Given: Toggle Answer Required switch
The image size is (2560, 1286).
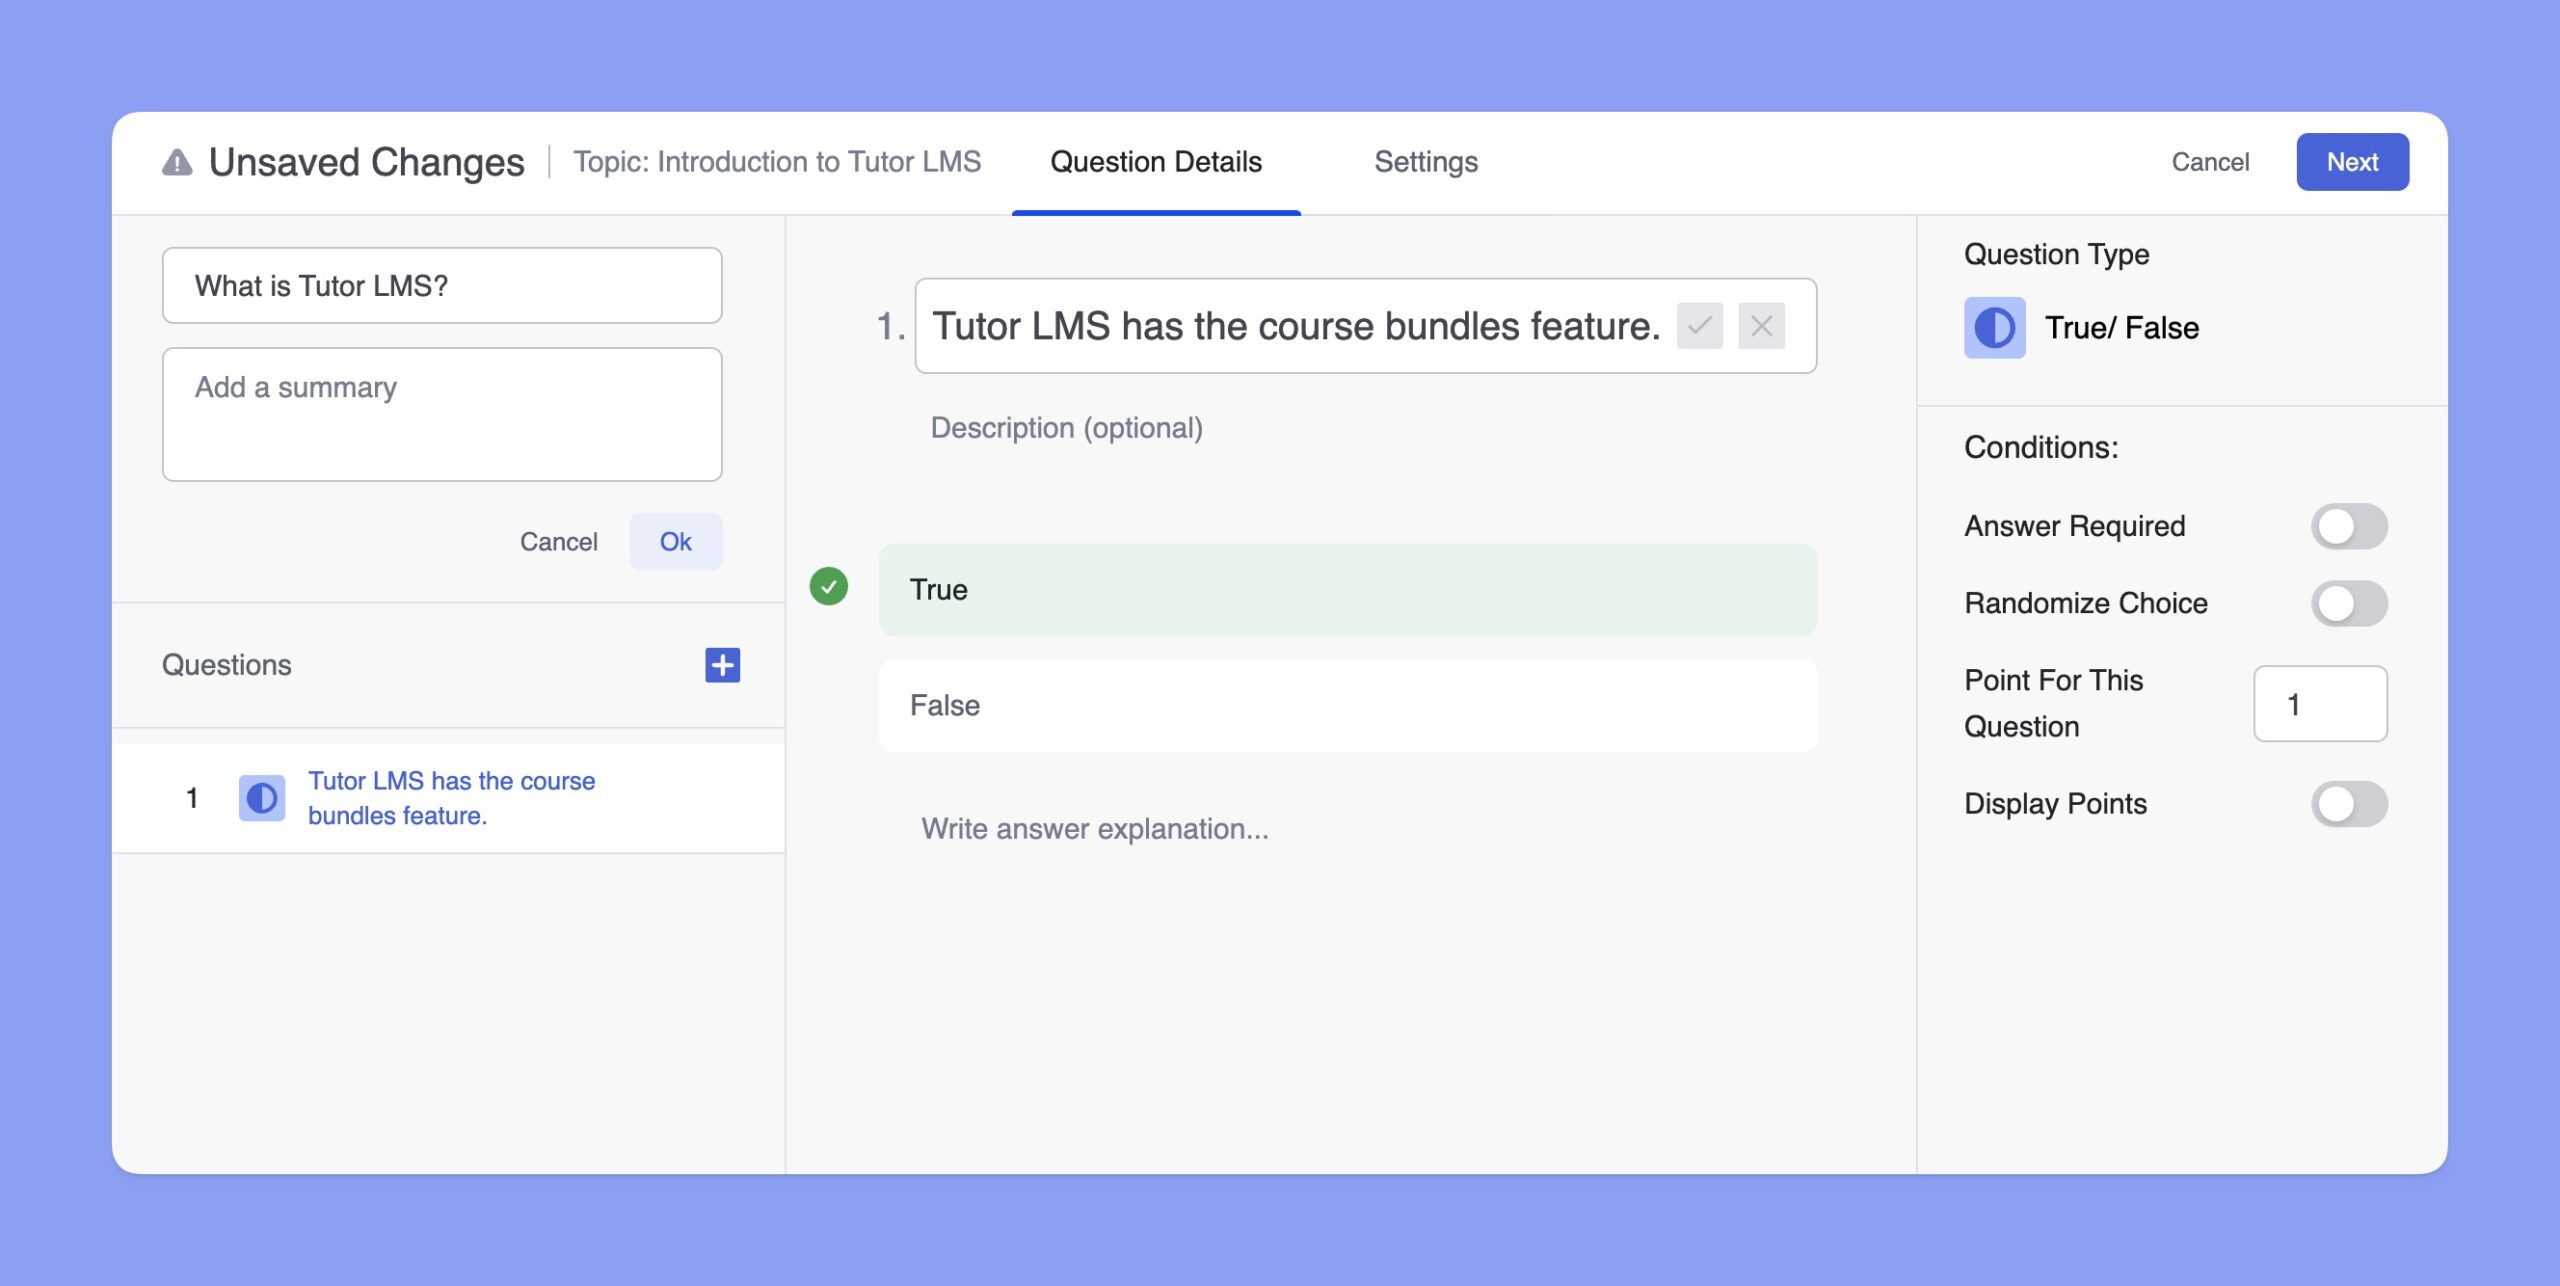Looking at the screenshot, I should pos(2348,526).
